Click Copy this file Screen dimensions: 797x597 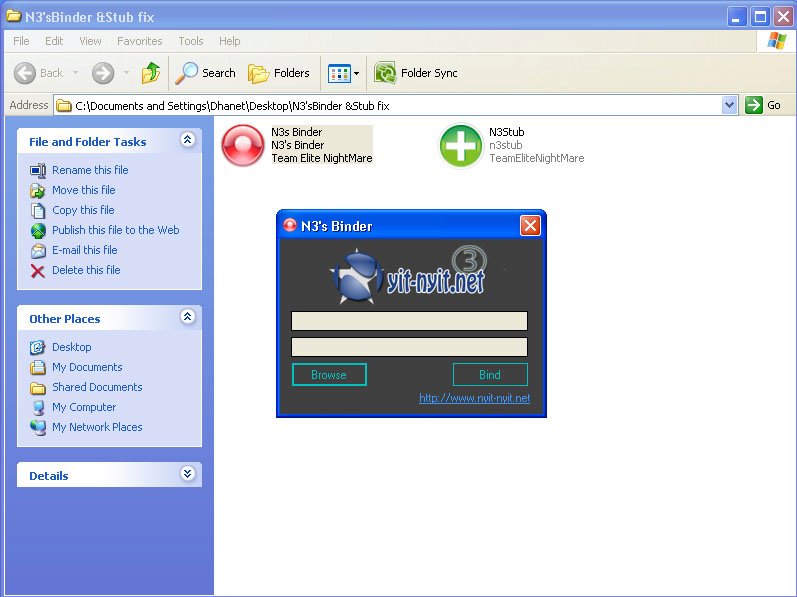click(x=83, y=210)
